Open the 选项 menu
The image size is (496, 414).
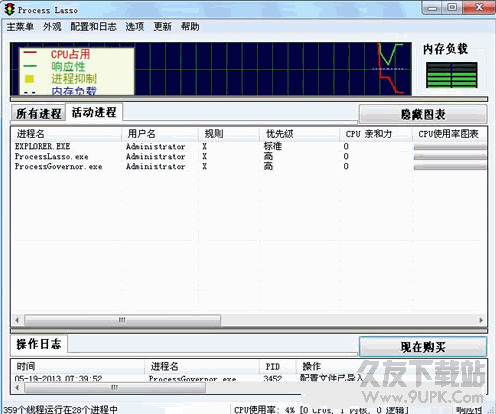[135, 27]
